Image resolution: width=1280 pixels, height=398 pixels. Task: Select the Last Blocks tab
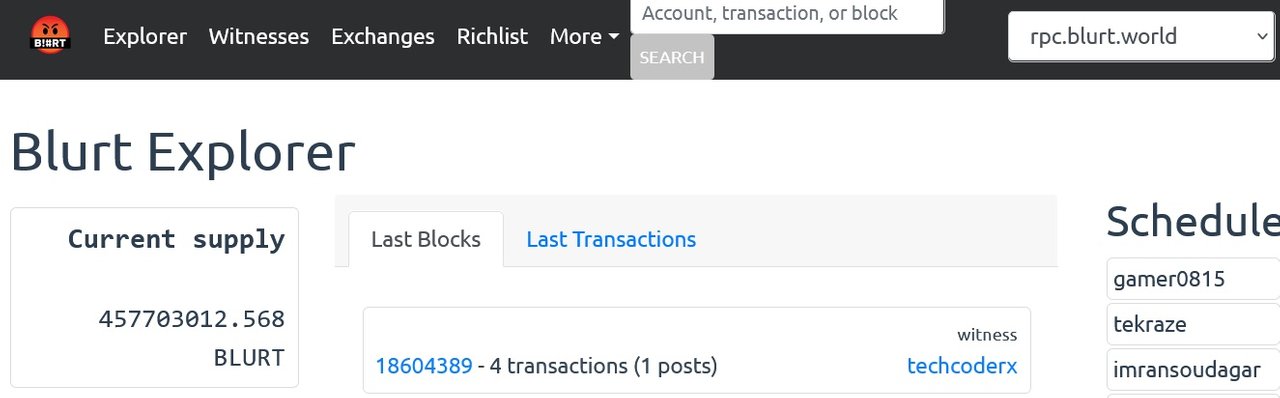[426, 239]
